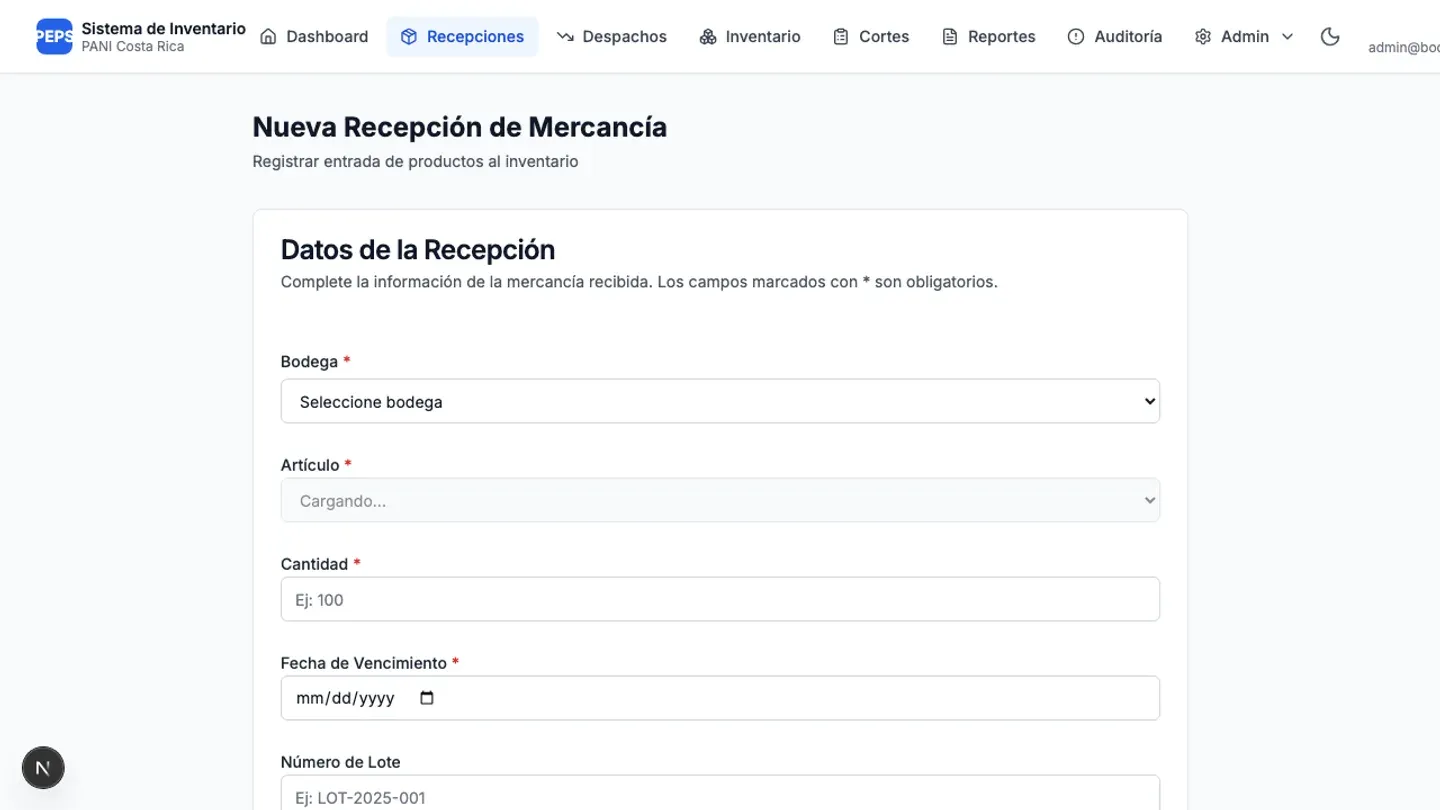Click the Reportes document icon

click(x=950, y=36)
